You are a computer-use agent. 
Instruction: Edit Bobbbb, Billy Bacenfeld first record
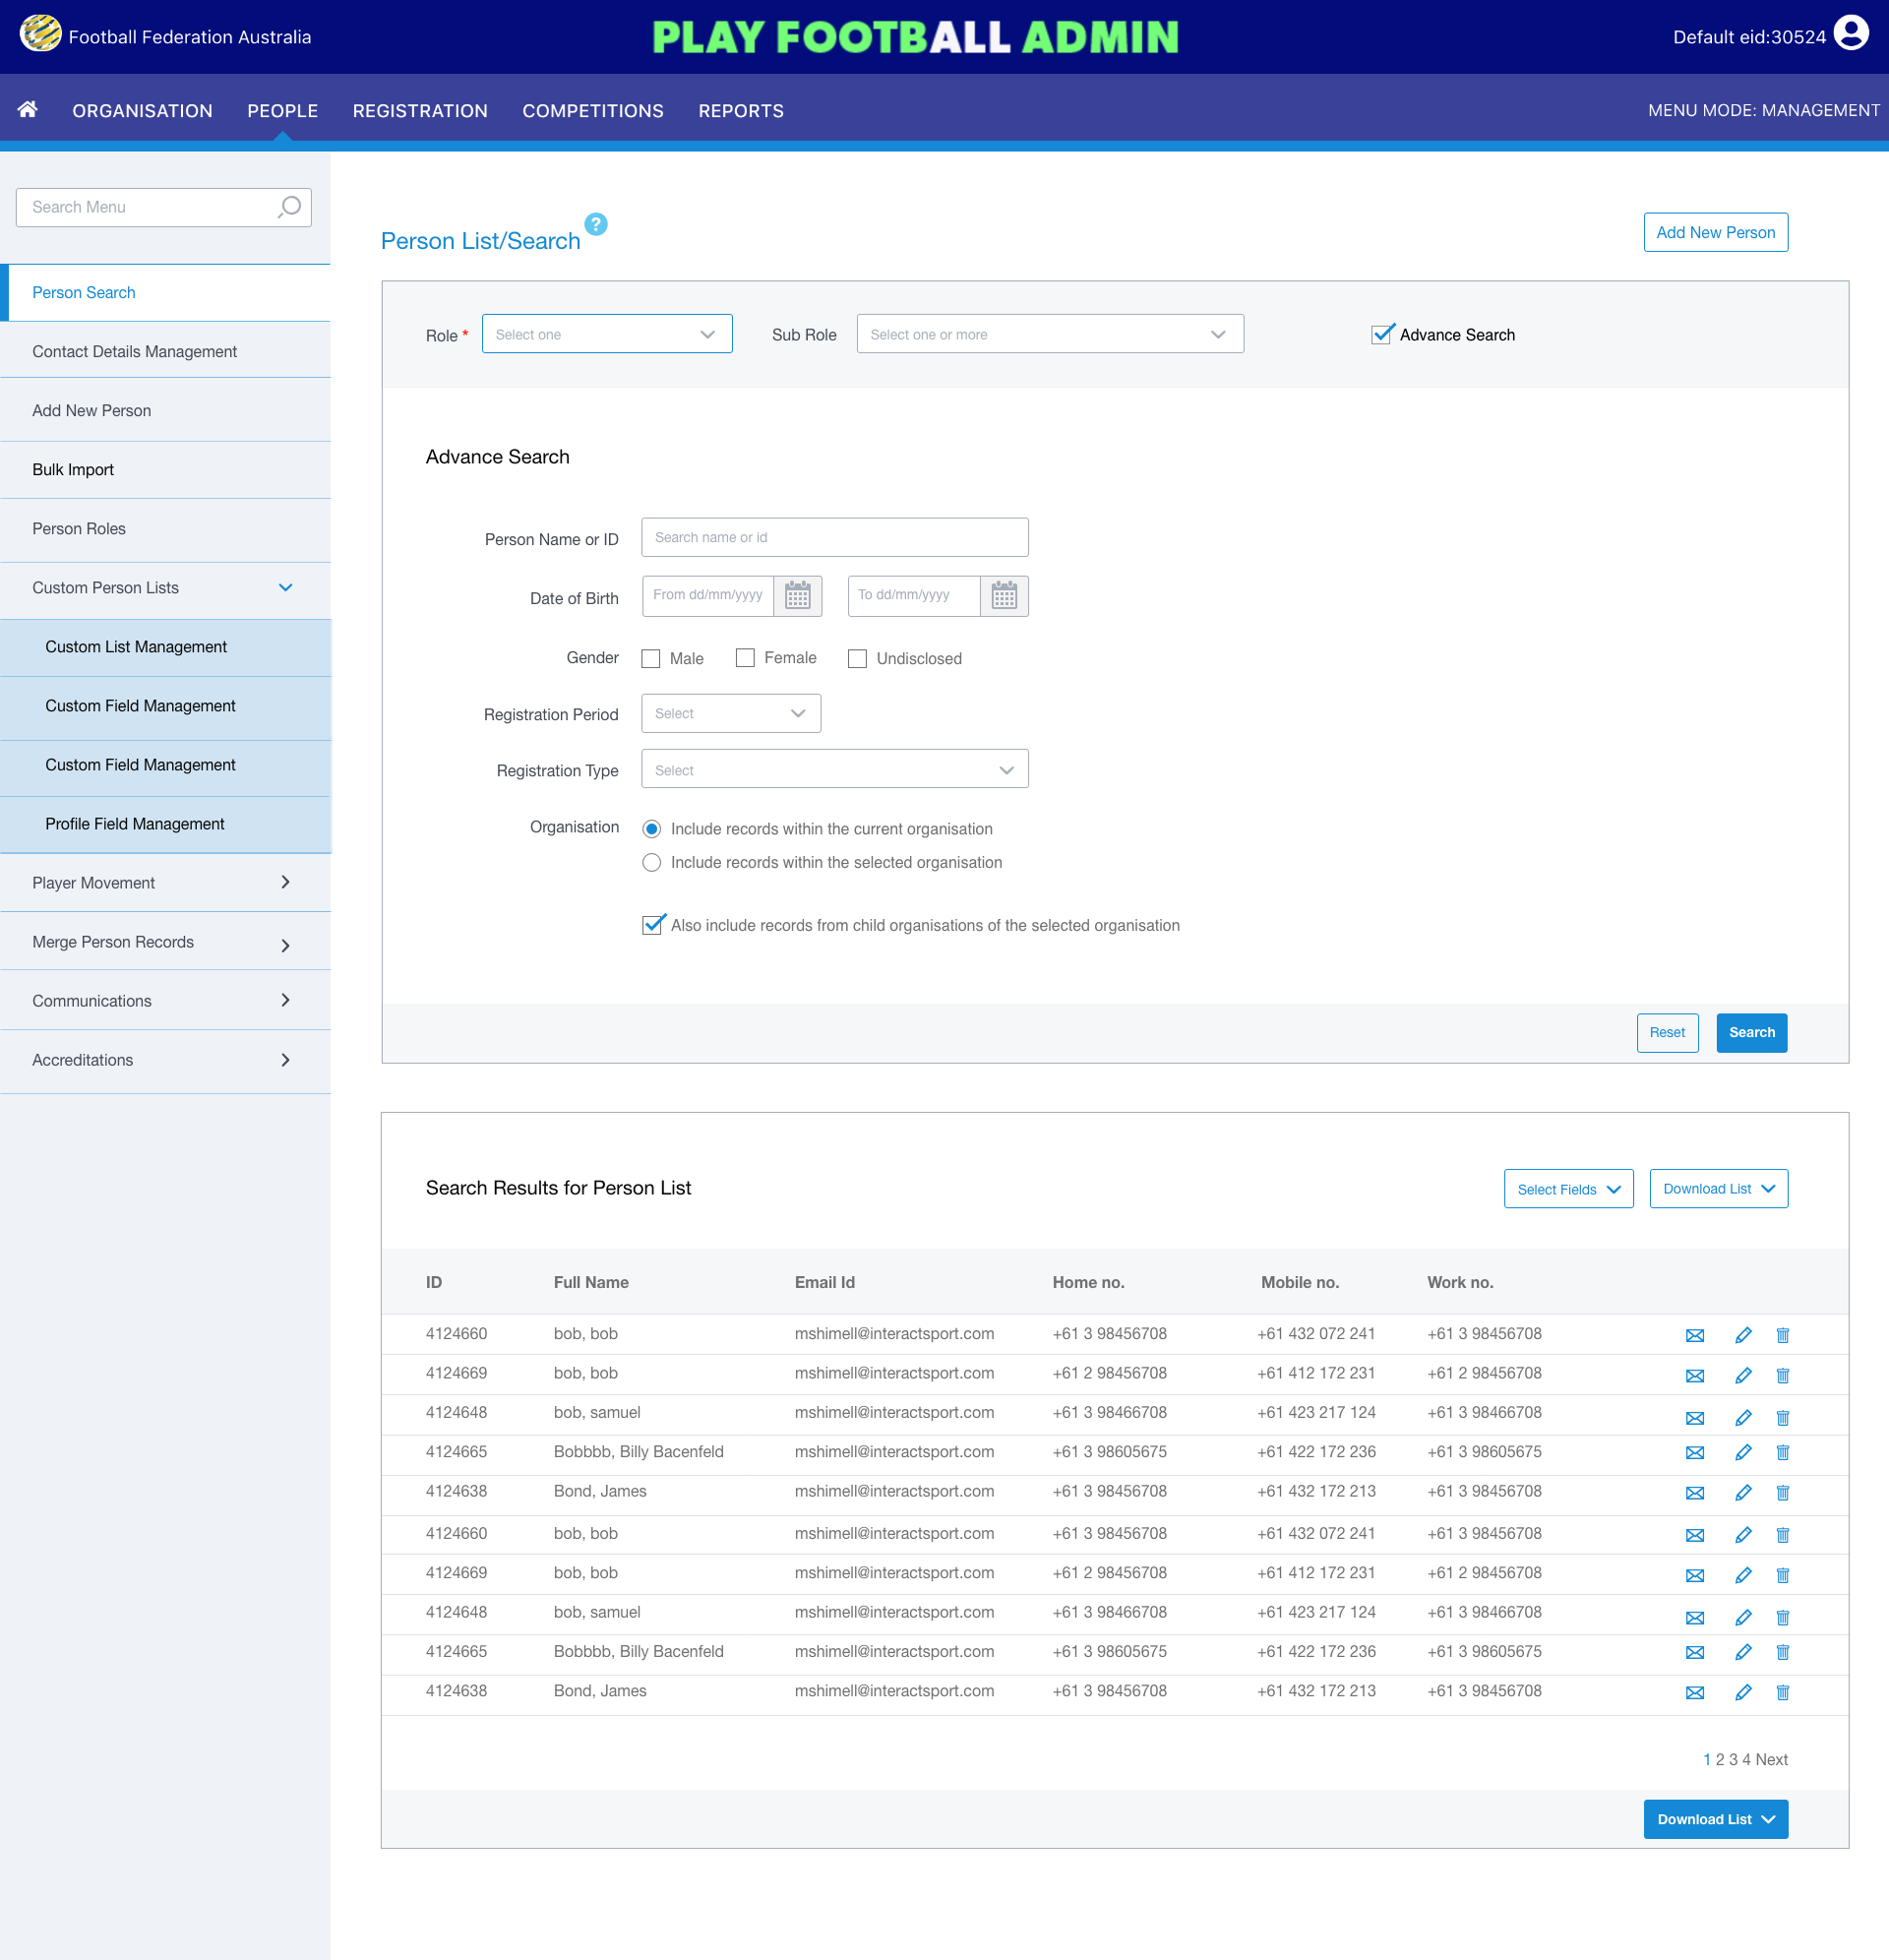(1743, 1453)
